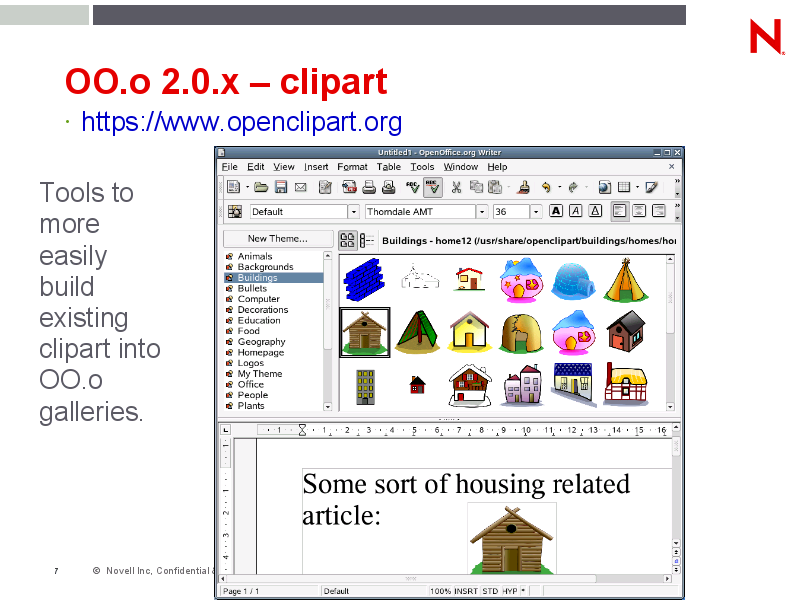The image size is (800, 600).
Task: Toggle the AutoSpellcheck button
Action: click(433, 187)
